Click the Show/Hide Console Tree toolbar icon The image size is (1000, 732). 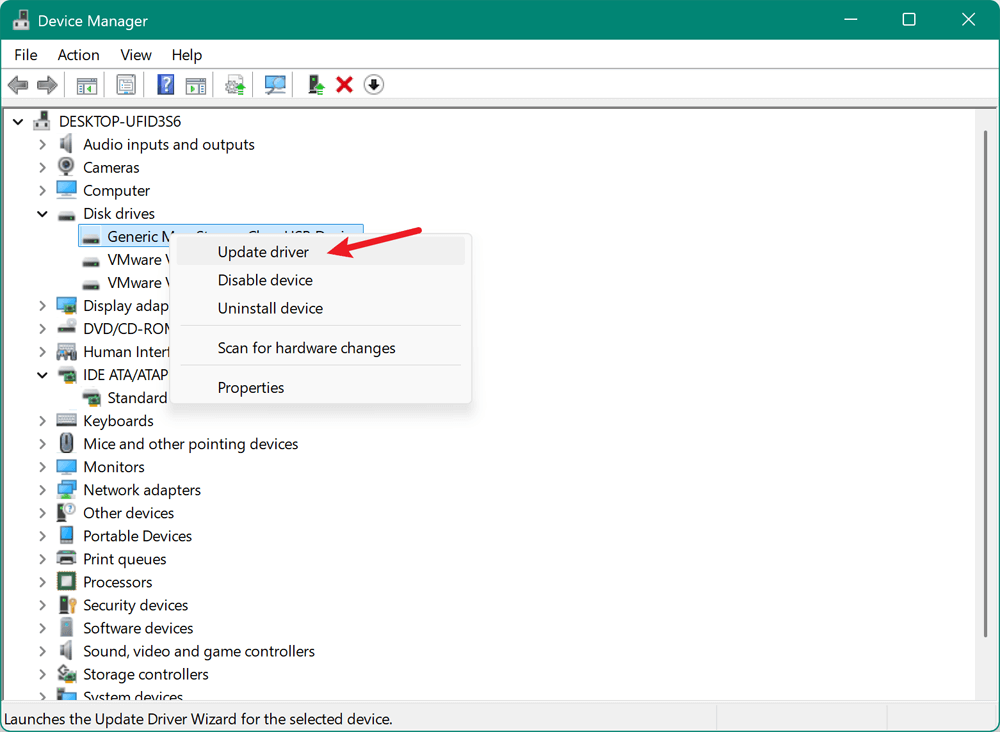coord(86,84)
